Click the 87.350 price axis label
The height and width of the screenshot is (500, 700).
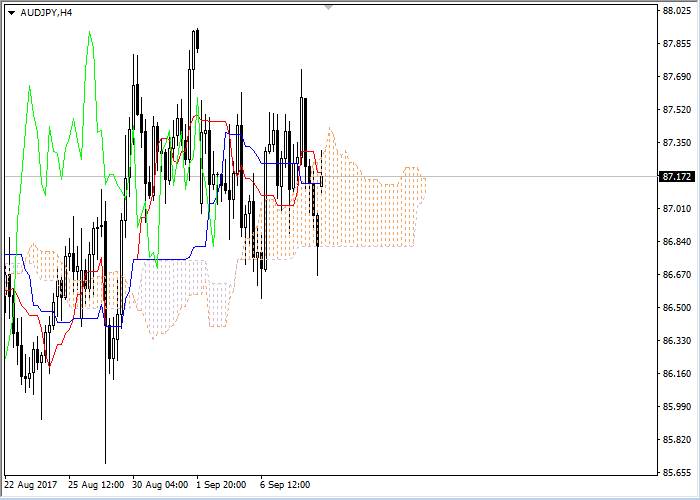(677, 143)
